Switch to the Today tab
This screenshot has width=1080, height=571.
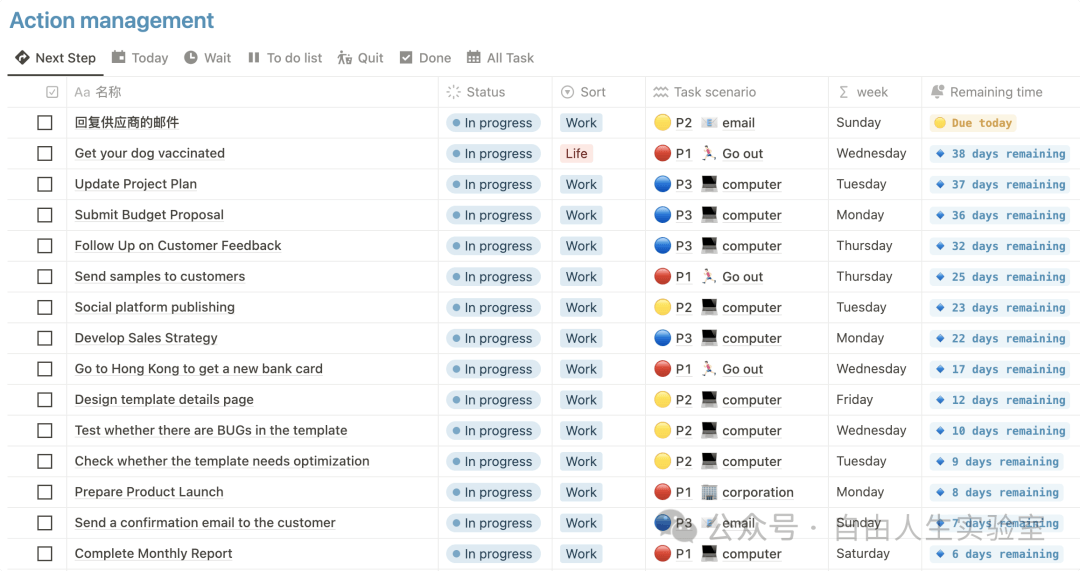(x=140, y=58)
